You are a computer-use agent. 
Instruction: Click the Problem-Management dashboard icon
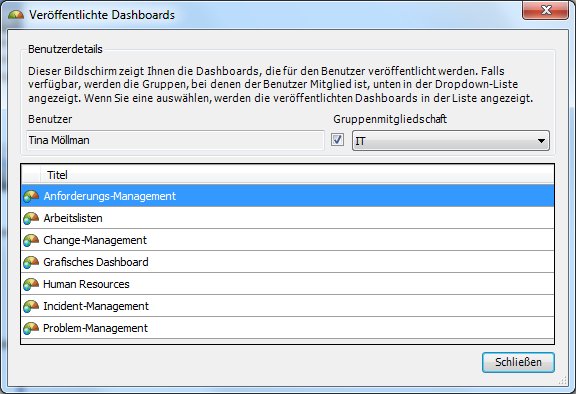31,329
